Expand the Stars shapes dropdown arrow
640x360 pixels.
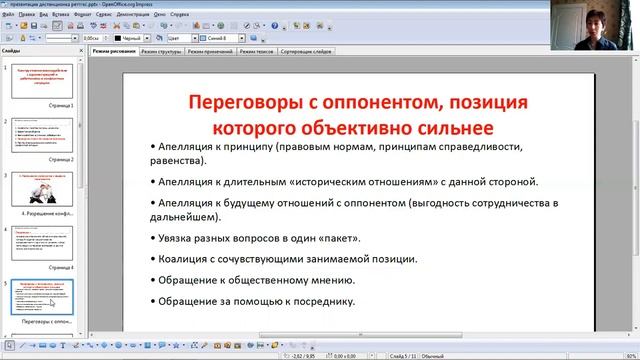click(x=183, y=345)
